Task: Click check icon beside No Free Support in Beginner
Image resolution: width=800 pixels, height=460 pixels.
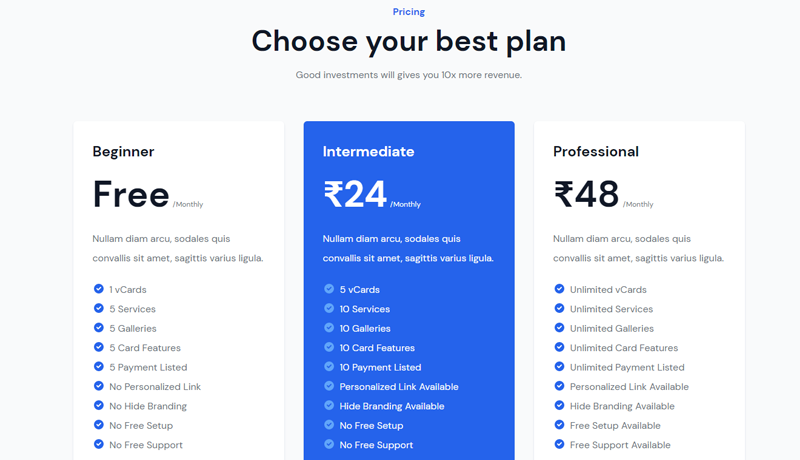Action: pyautogui.click(x=99, y=444)
